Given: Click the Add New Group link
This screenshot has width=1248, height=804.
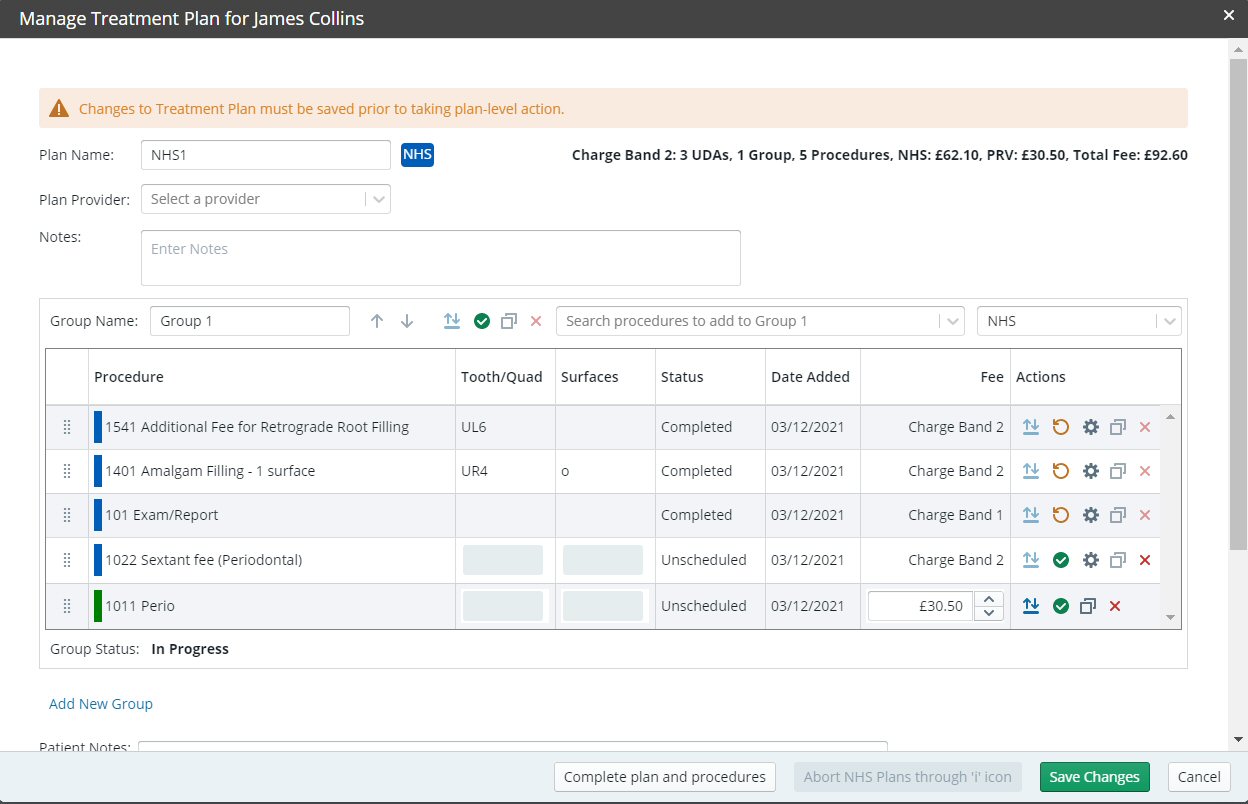Looking at the screenshot, I should click(101, 704).
